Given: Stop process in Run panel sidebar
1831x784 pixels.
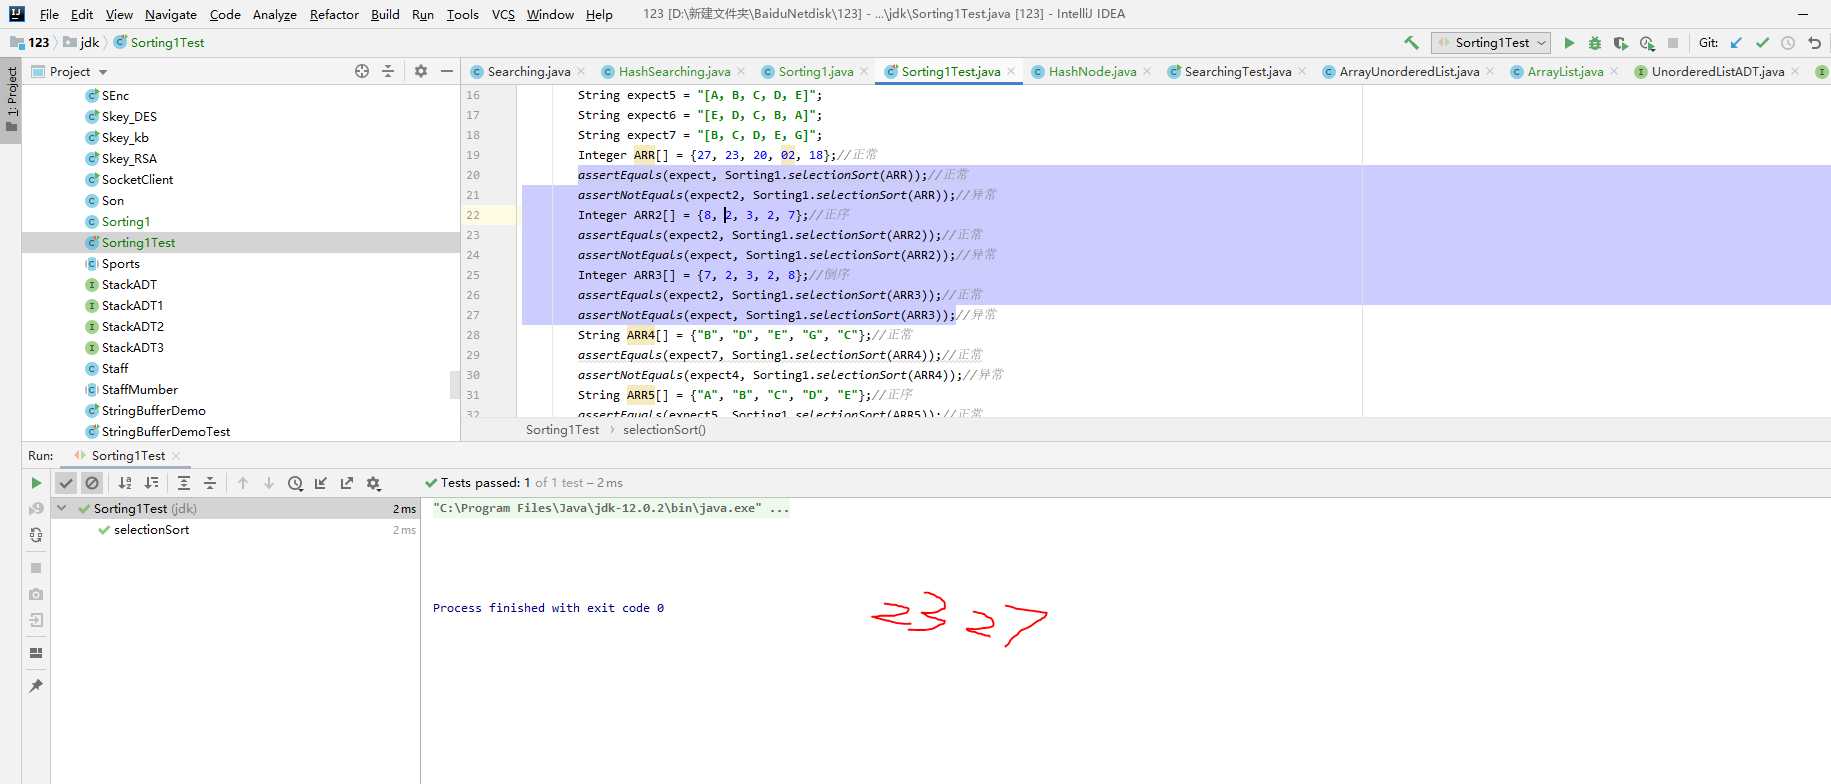Looking at the screenshot, I should pos(36,568).
